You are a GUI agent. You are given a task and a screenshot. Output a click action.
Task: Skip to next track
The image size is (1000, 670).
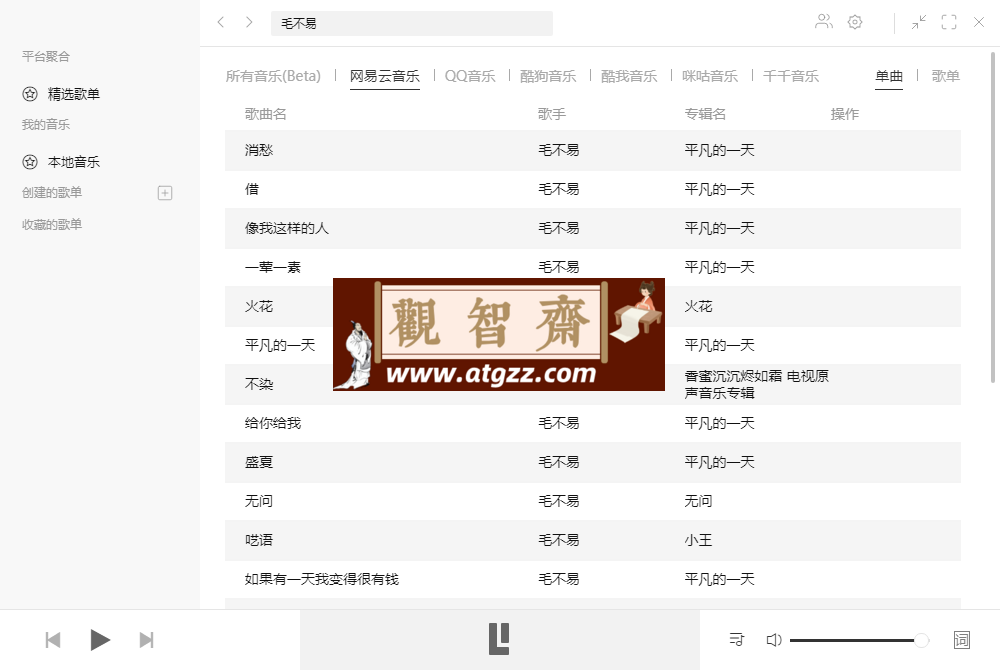point(146,640)
